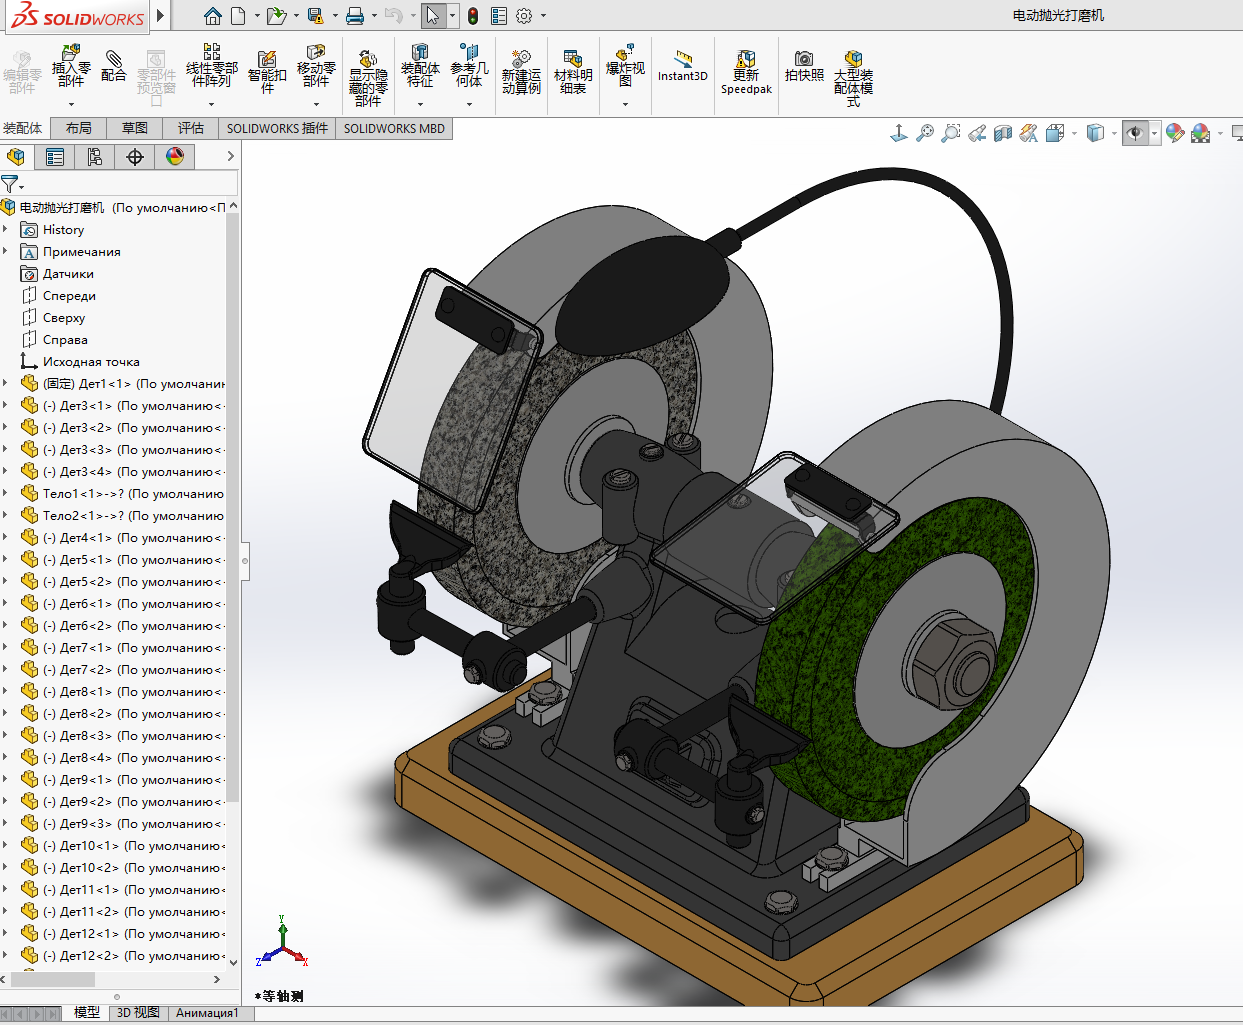
Task: Open the SOLIDWORKS MBD tab
Action: pyautogui.click(x=394, y=128)
